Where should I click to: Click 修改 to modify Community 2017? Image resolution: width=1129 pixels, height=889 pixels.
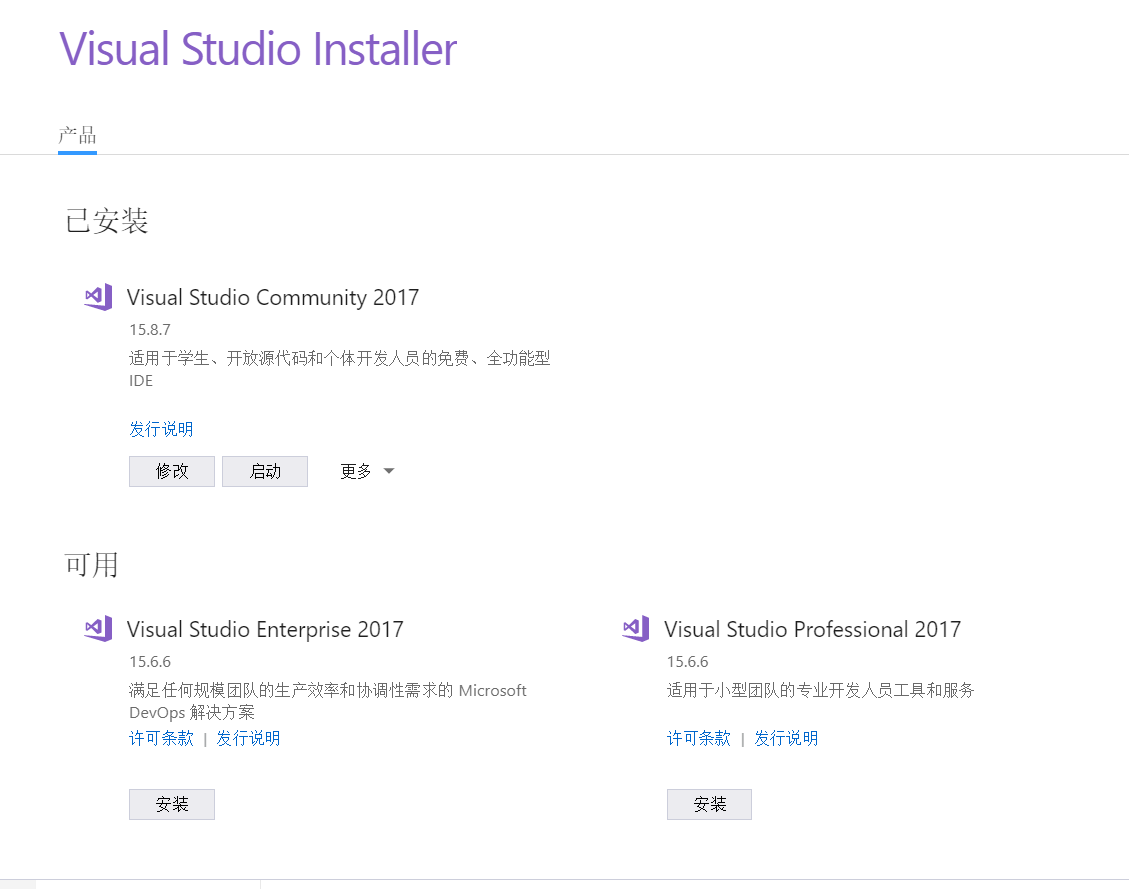(x=171, y=470)
